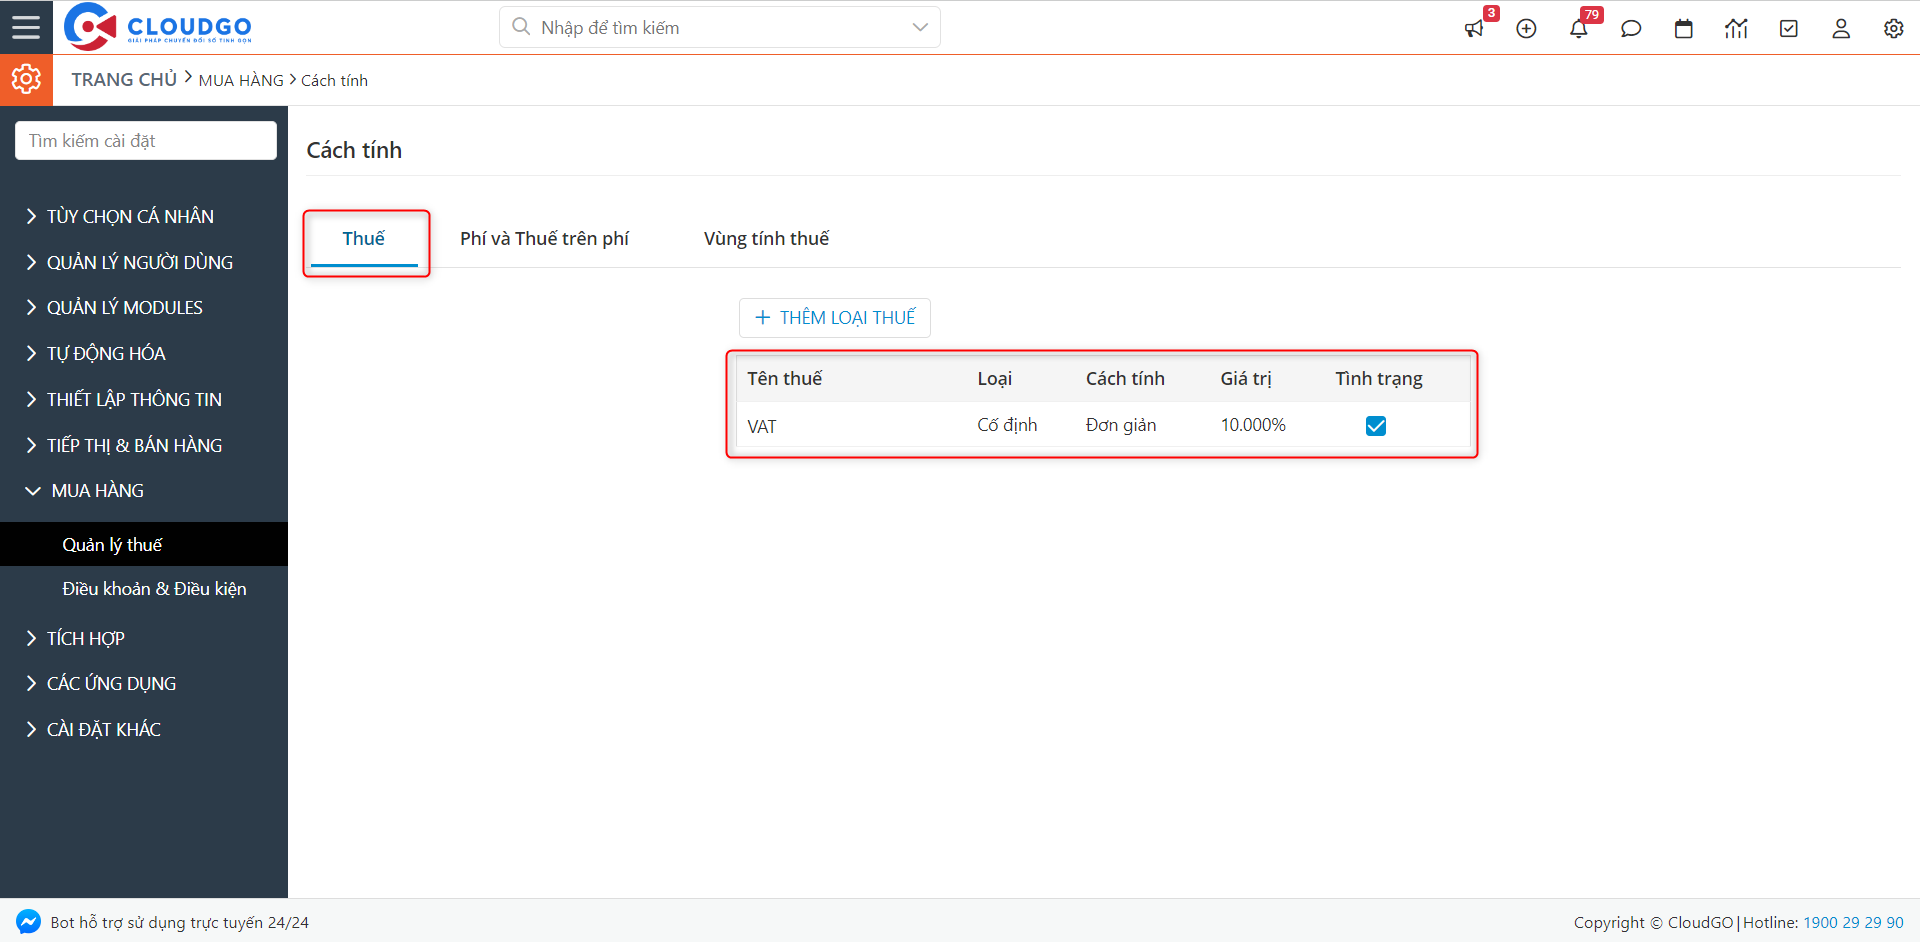Click the Messenger support bot icon

[x=28, y=922]
